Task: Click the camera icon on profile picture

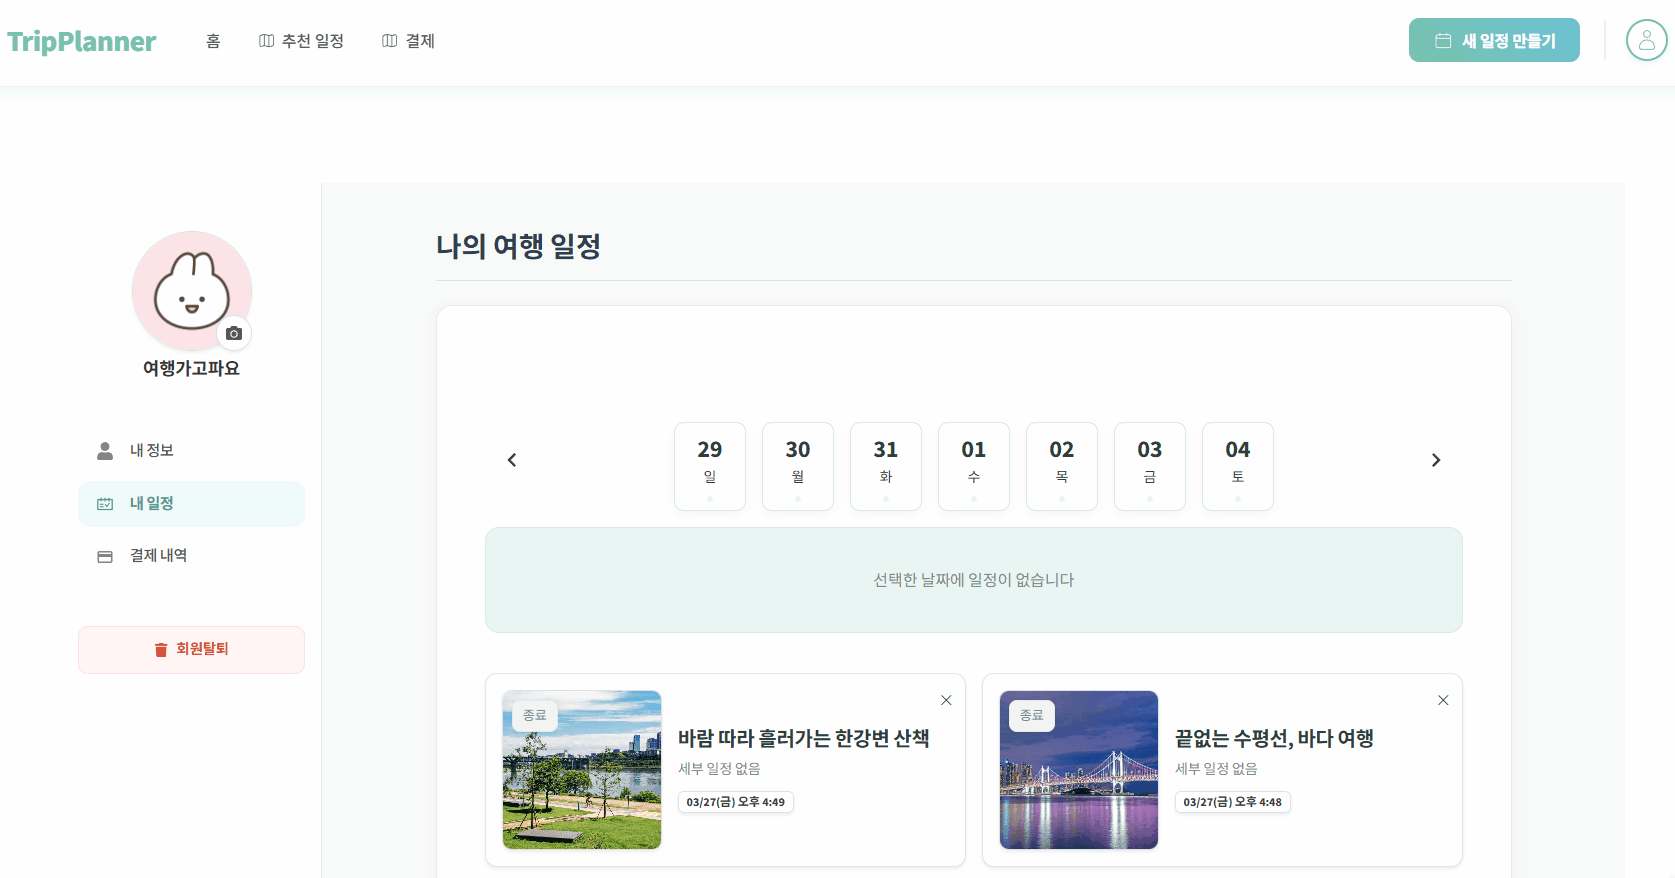Action: pos(234,333)
